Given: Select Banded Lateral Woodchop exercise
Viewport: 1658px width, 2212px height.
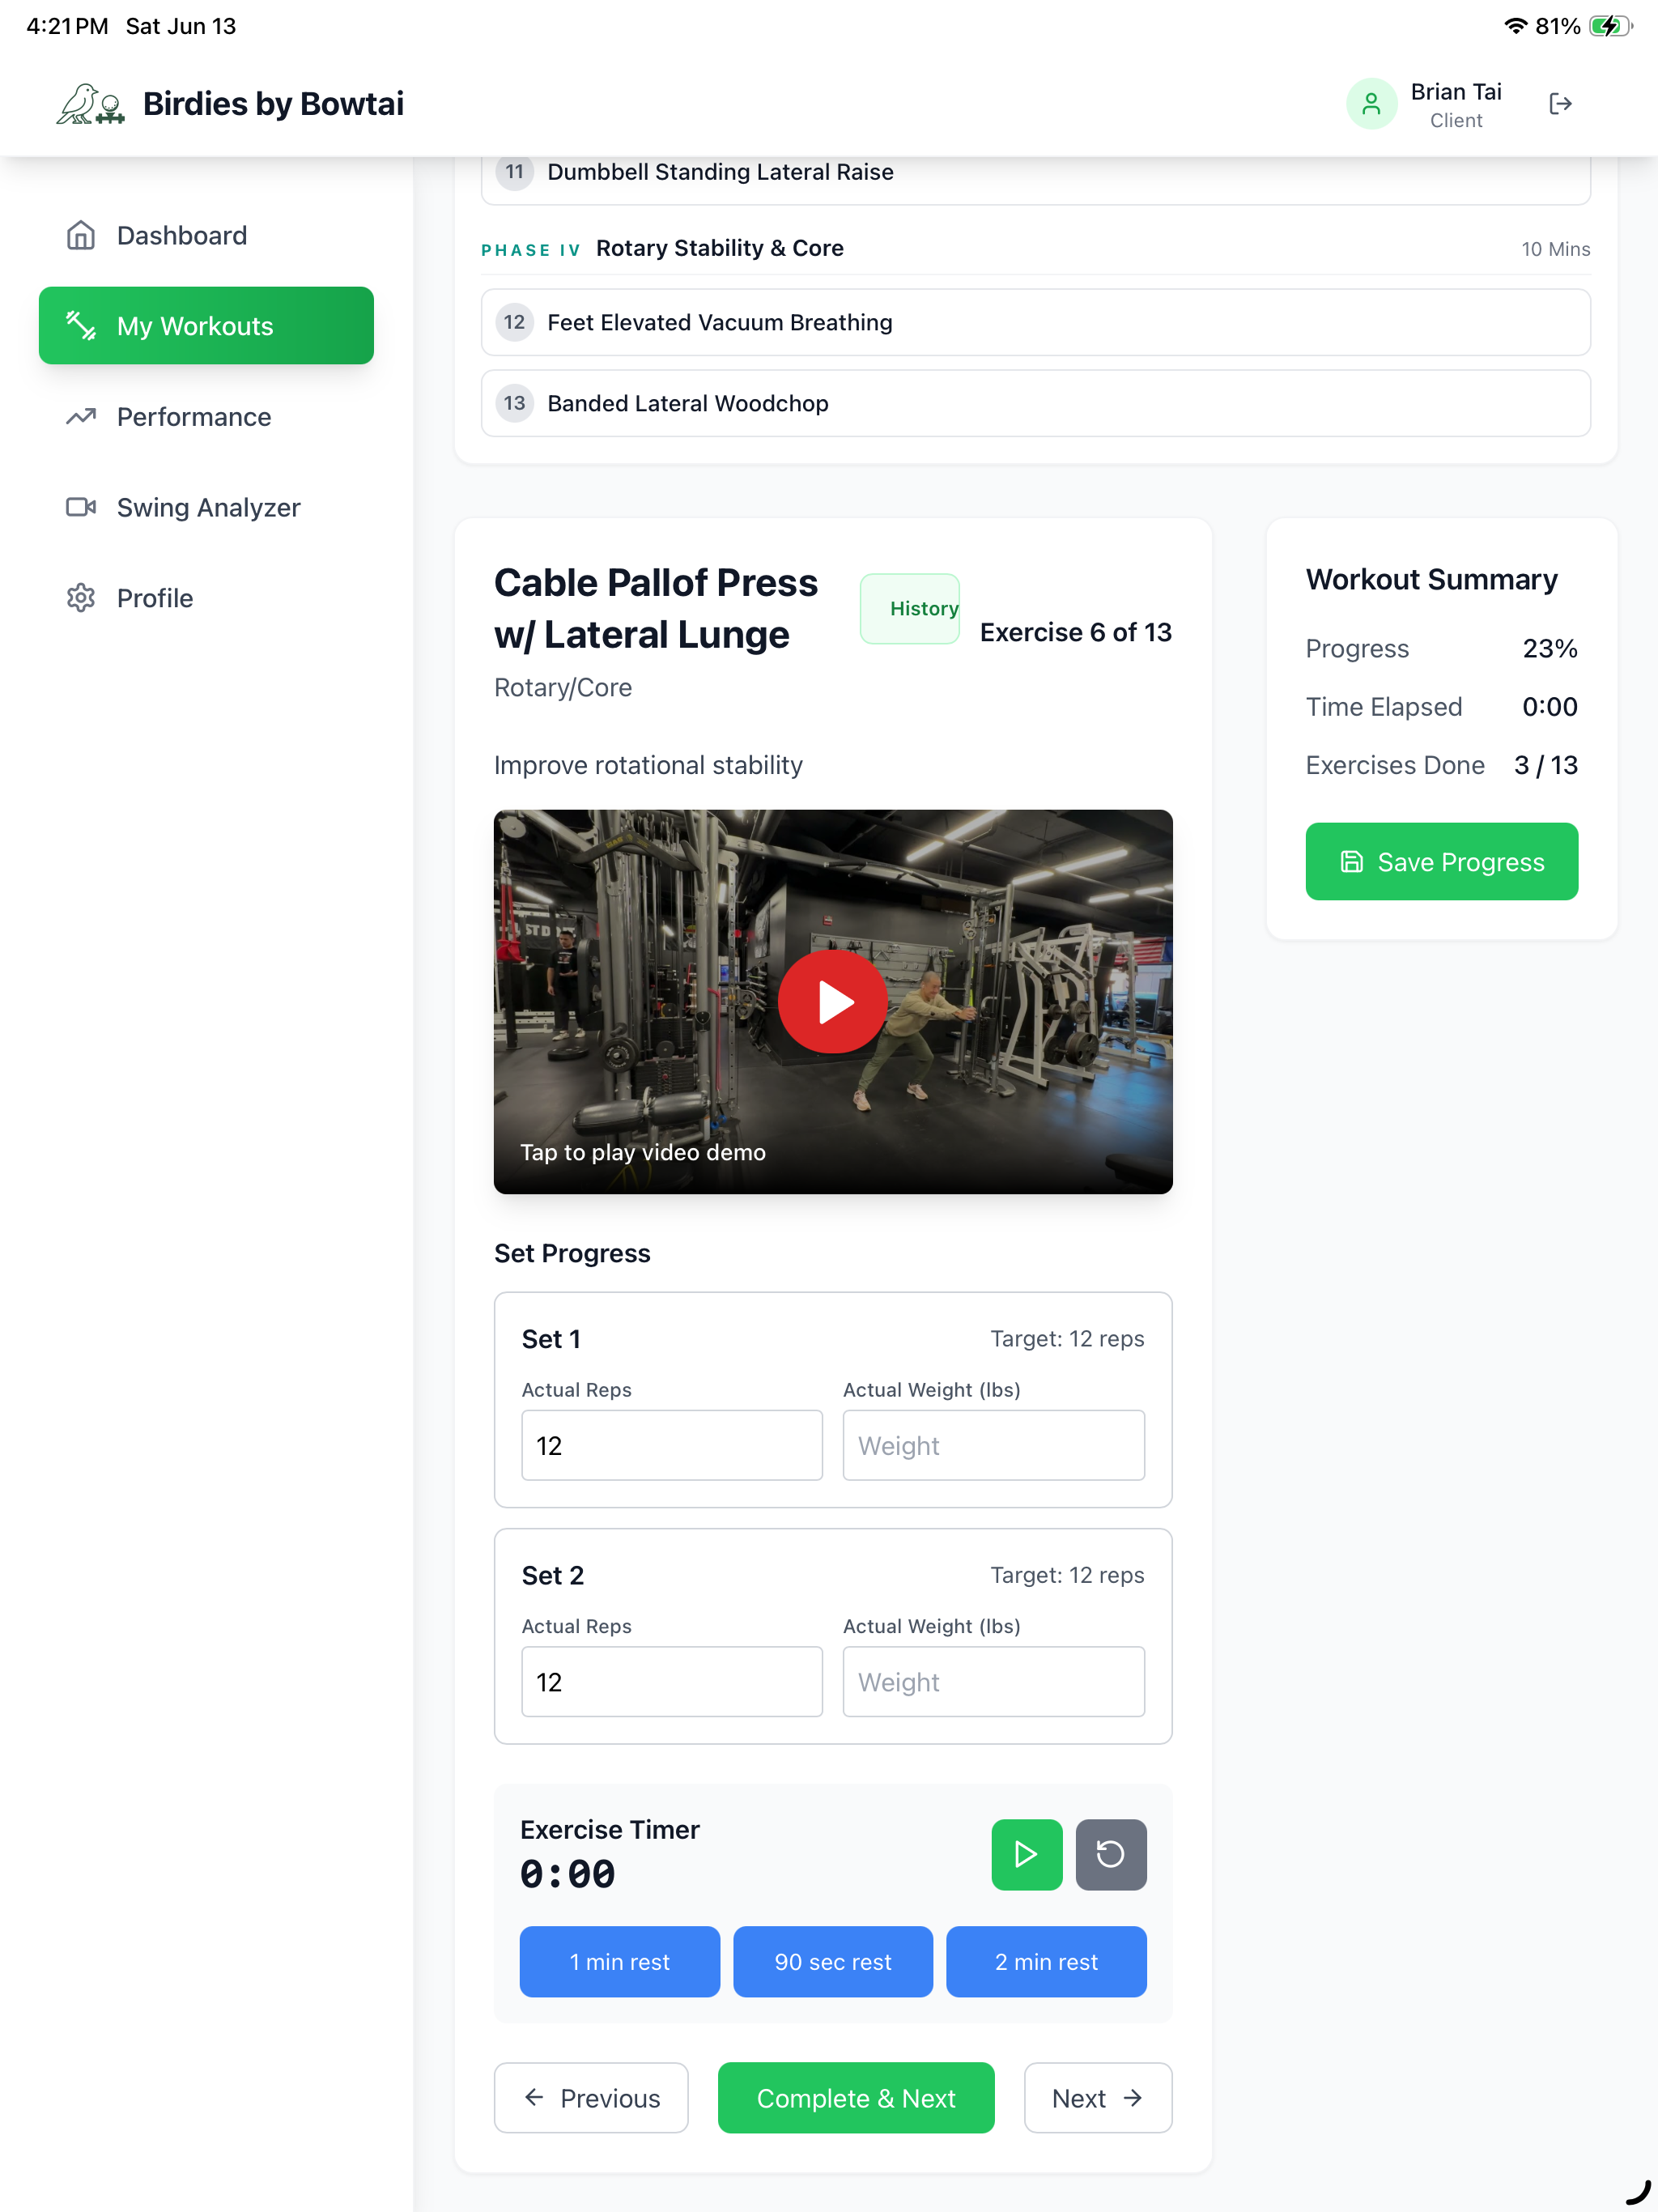Looking at the screenshot, I should click(1035, 403).
